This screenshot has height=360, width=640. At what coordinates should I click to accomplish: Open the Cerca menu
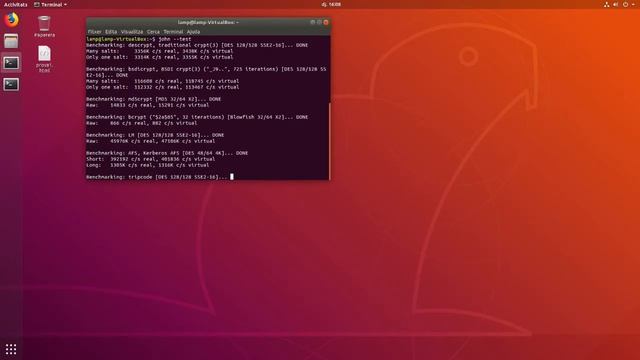(153, 31)
